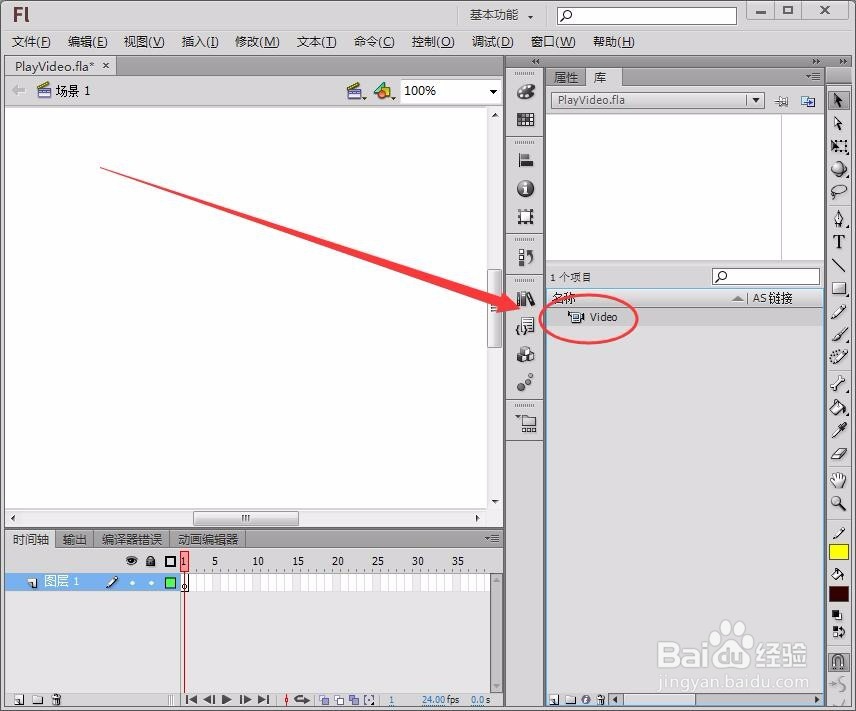The height and width of the screenshot is (711, 856).
Task: Switch to the 输出 tab
Action: click(x=74, y=540)
